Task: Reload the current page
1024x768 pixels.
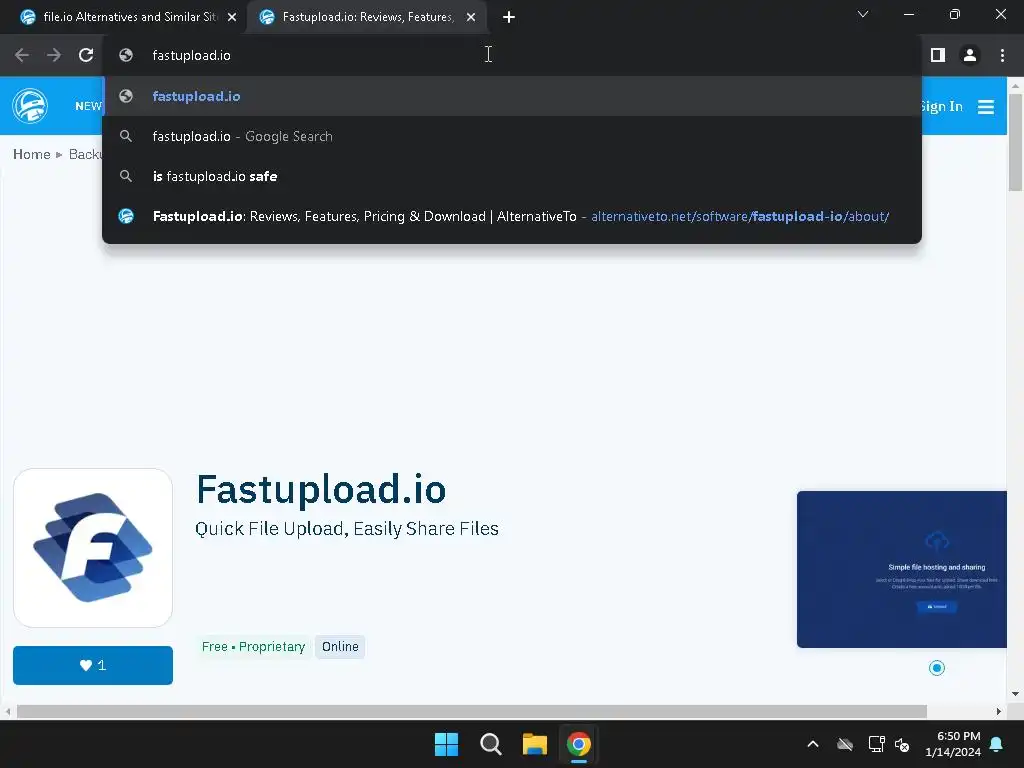Action: click(86, 56)
